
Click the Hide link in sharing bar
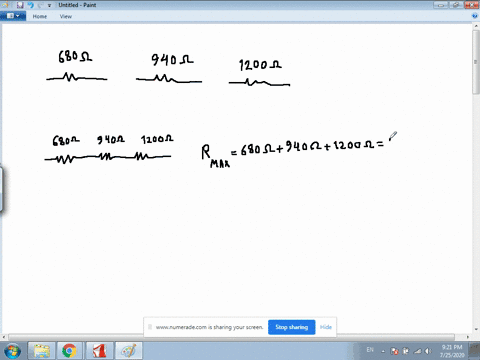click(326, 327)
